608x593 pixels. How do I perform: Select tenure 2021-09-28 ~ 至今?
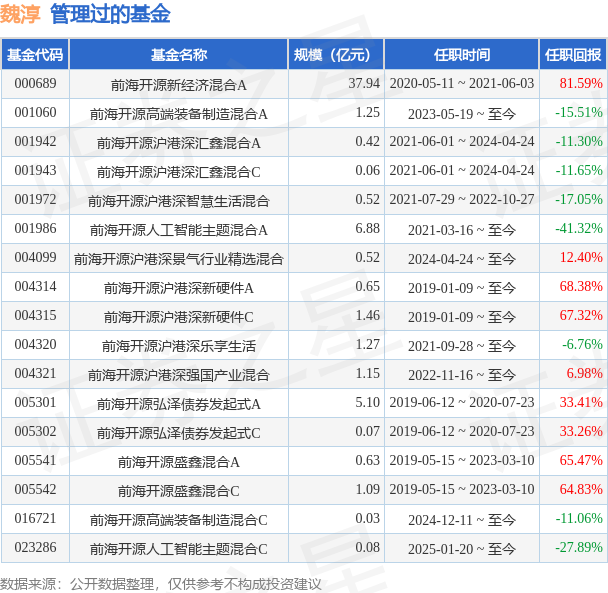pos(461,346)
